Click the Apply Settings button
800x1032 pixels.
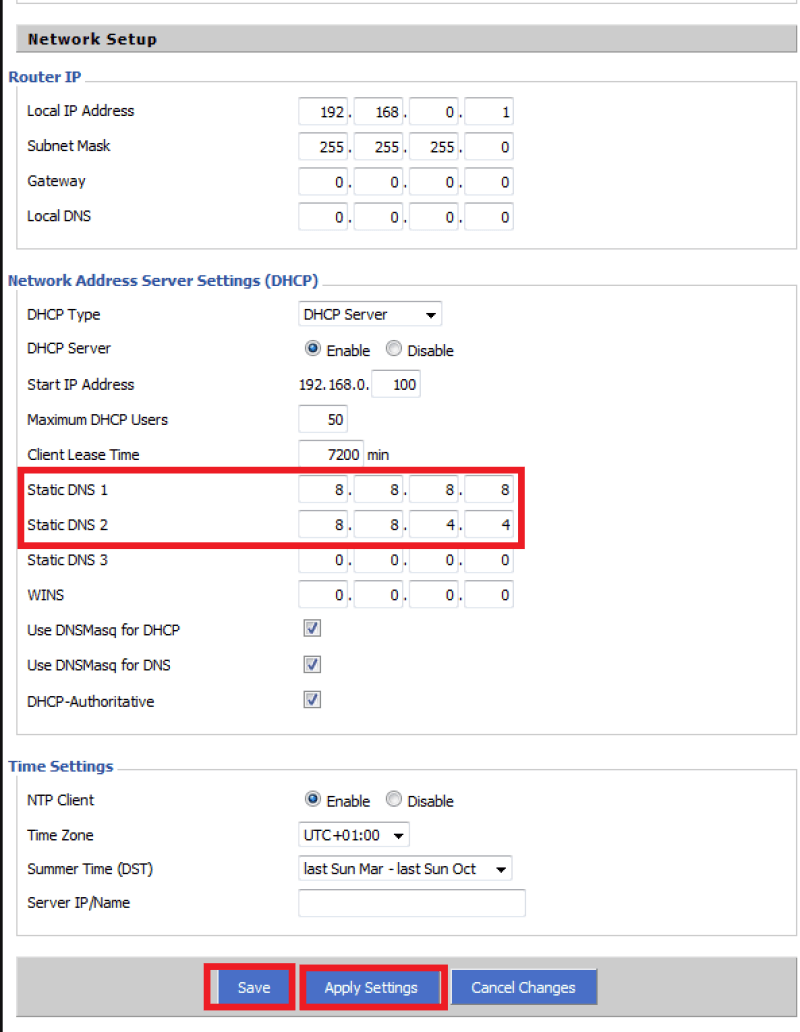click(x=371, y=987)
